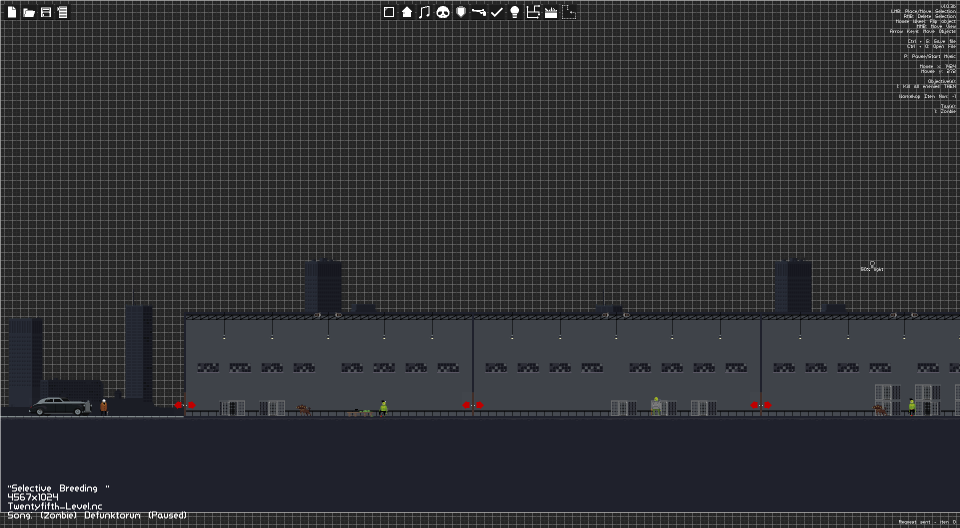The height and width of the screenshot is (528, 960).
Task: Open the level notes list icon
Action: click(x=62, y=12)
